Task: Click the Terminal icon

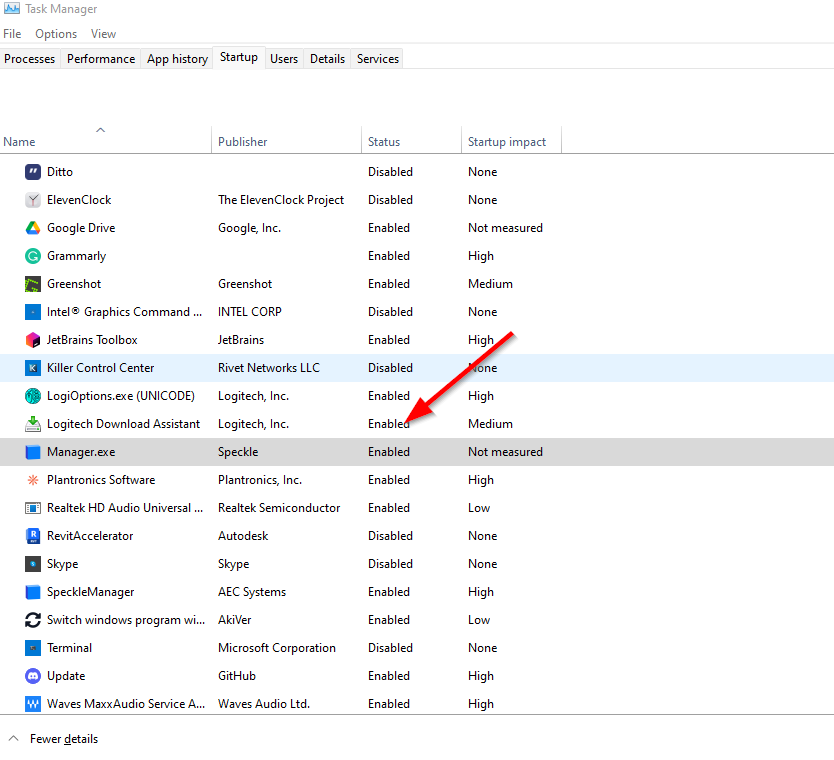Action: point(33,648)
